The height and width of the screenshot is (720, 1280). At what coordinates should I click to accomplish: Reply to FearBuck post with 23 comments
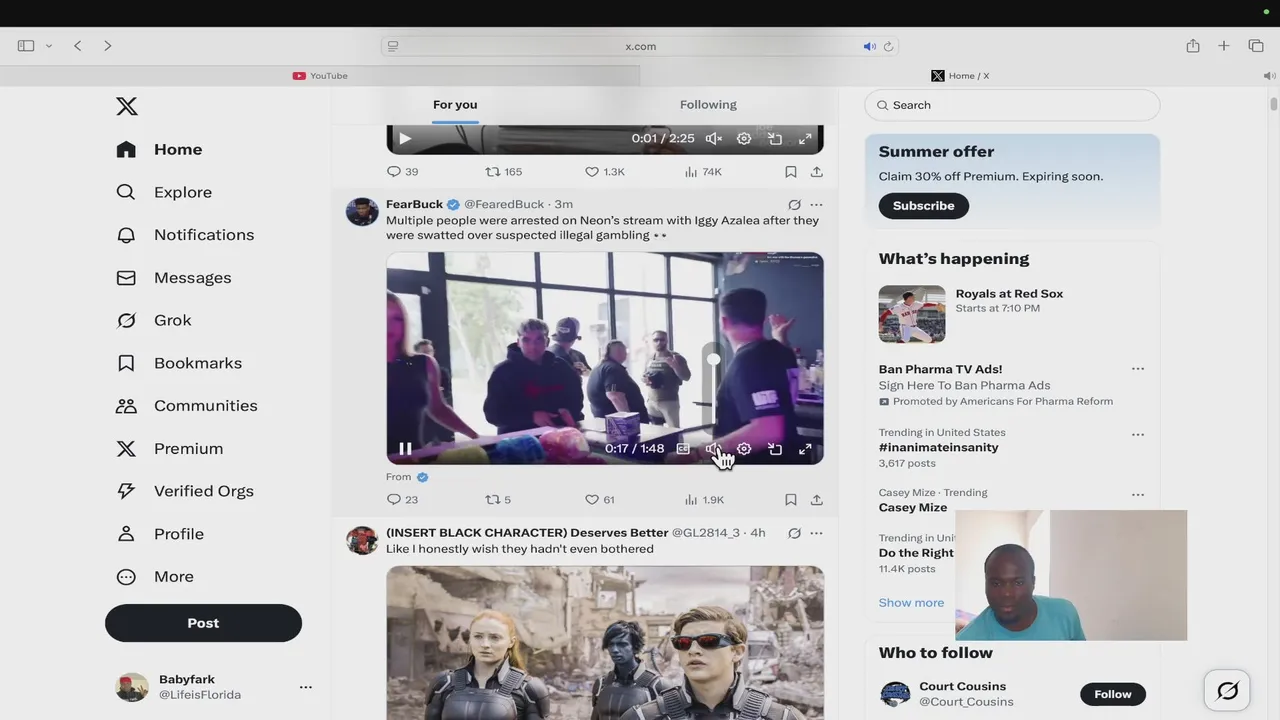(403, 500)
